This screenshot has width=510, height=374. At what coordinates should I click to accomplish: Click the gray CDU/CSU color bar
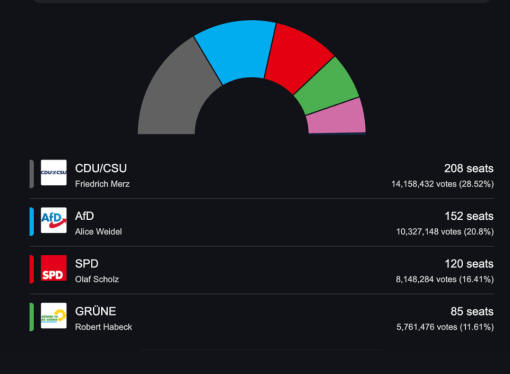(32, 174)
